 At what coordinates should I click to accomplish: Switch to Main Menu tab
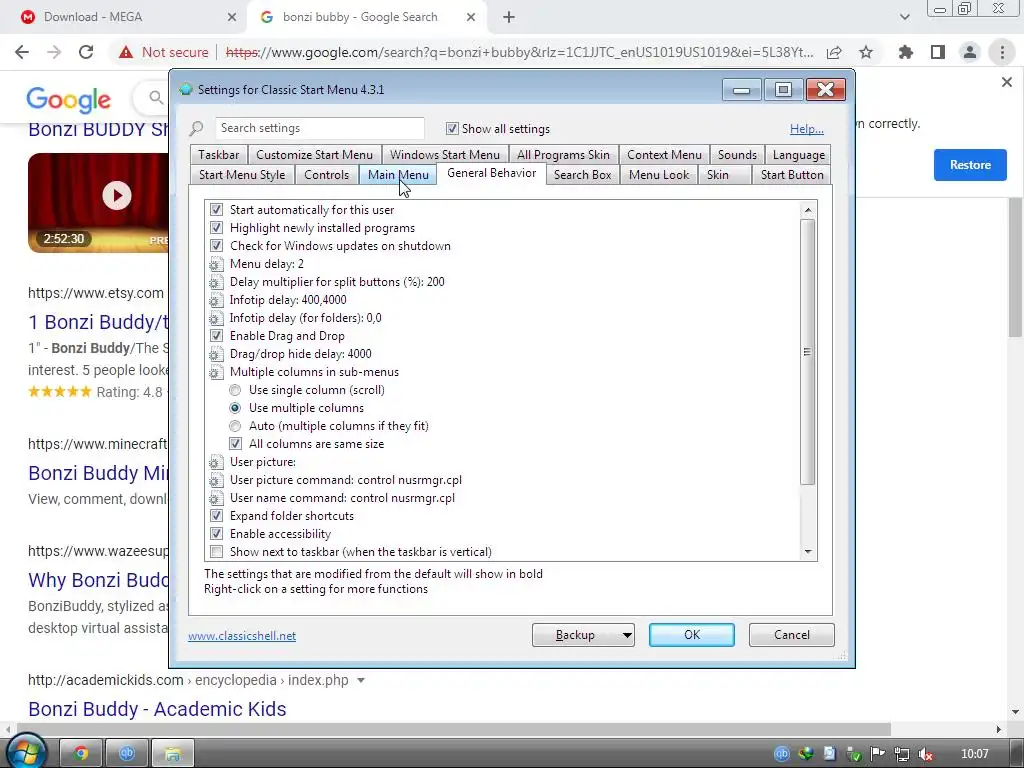[x=398, y=175]
